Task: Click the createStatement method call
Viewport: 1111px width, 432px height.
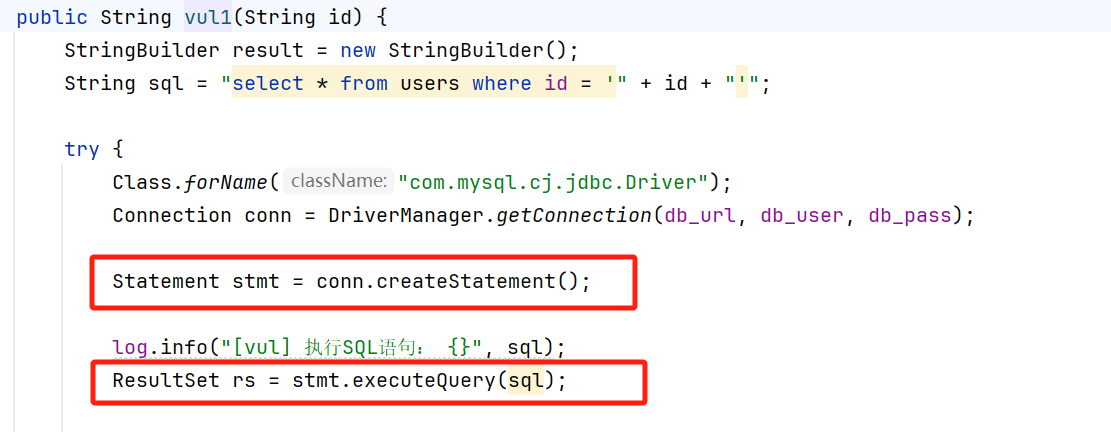Action: click(467, 281)
